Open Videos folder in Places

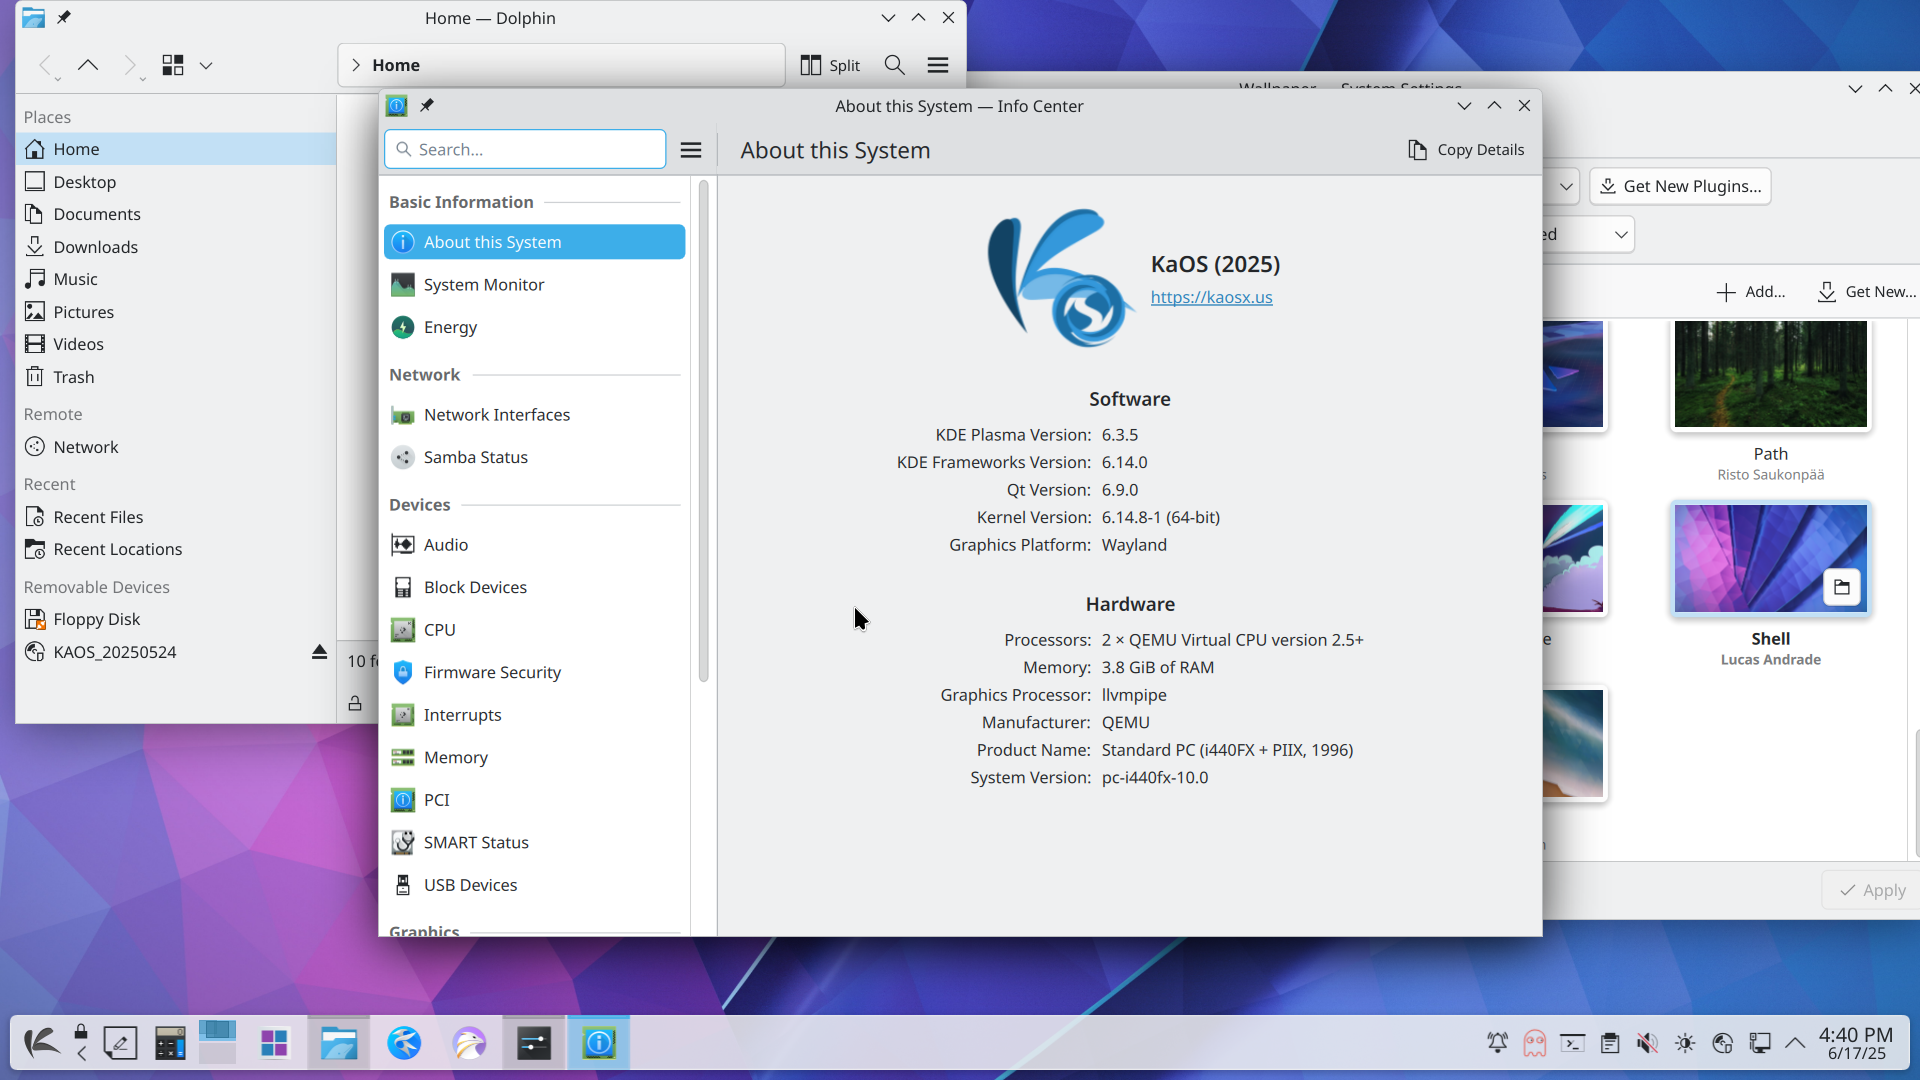pyautogui.click(x=176, y=344)
